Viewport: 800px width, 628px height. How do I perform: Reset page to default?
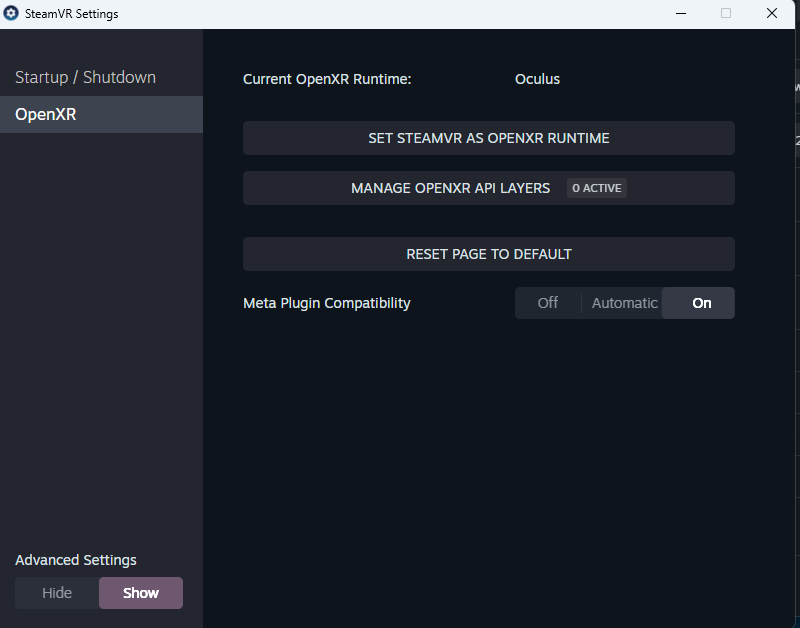pos(489,254)
